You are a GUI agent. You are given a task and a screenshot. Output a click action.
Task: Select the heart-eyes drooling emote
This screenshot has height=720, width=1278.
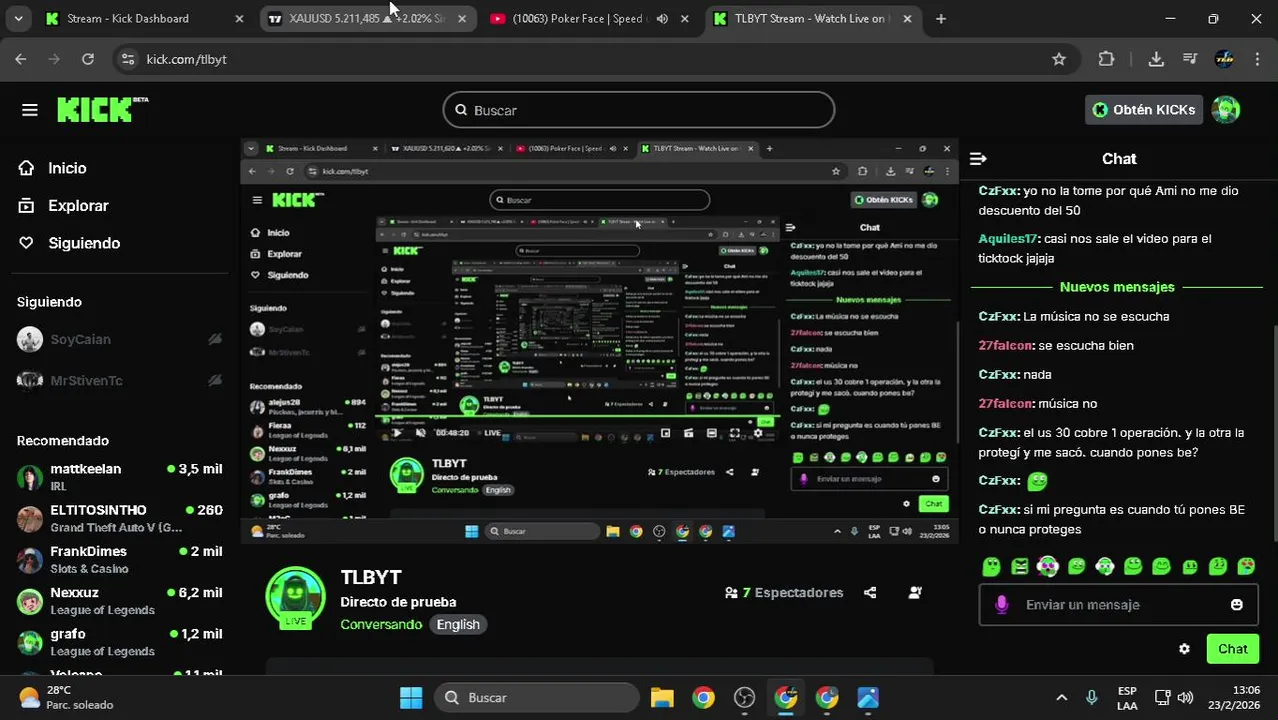tap(1246, 567)
